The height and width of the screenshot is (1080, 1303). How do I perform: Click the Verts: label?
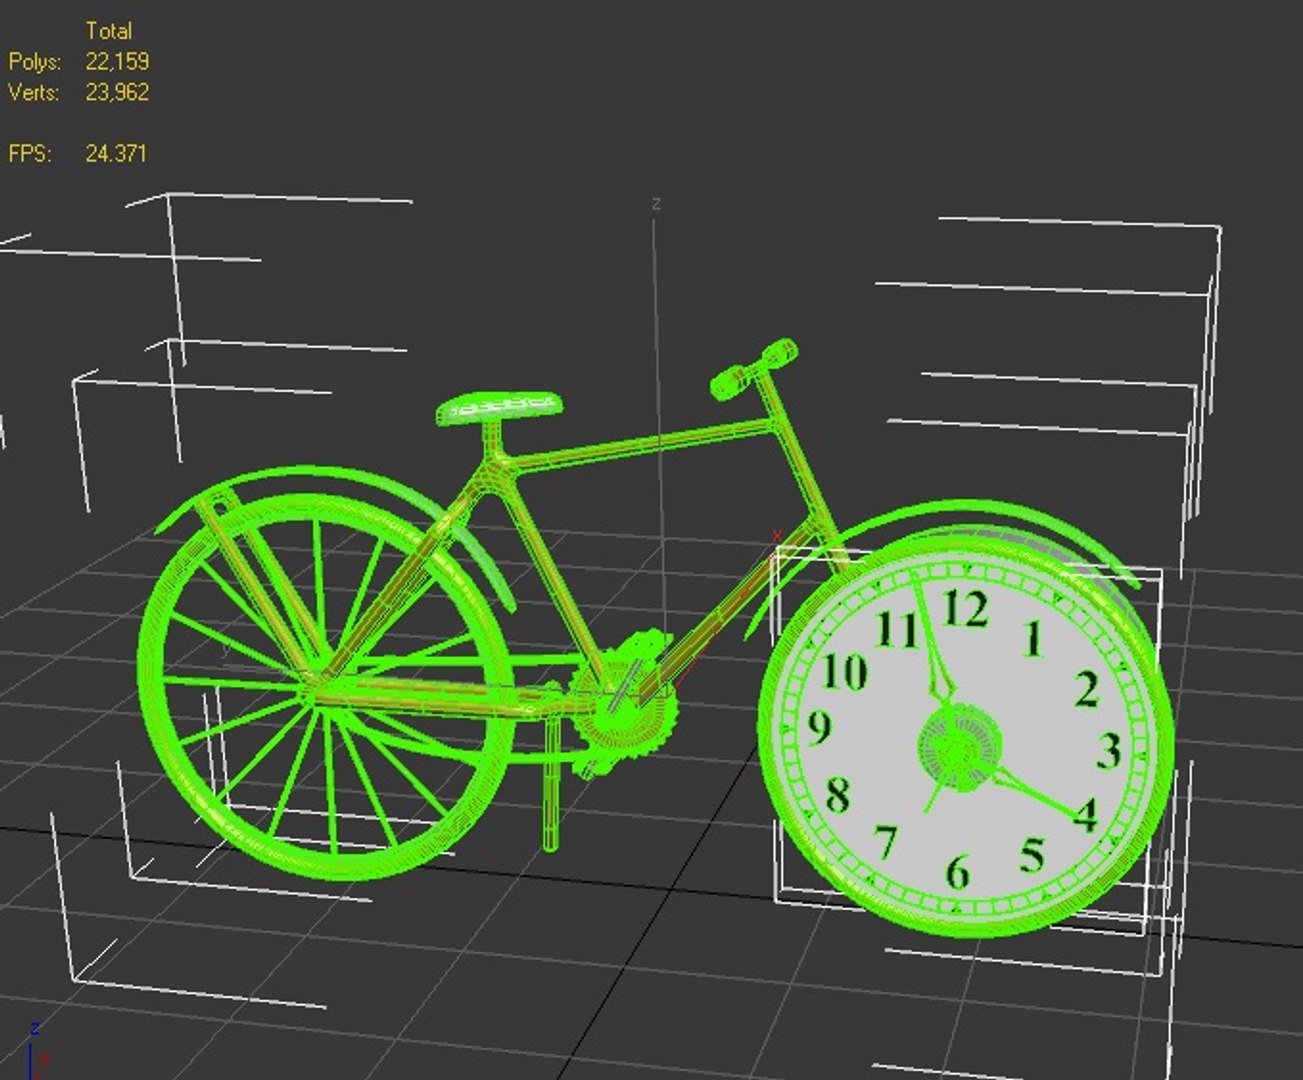click(34, 92)
